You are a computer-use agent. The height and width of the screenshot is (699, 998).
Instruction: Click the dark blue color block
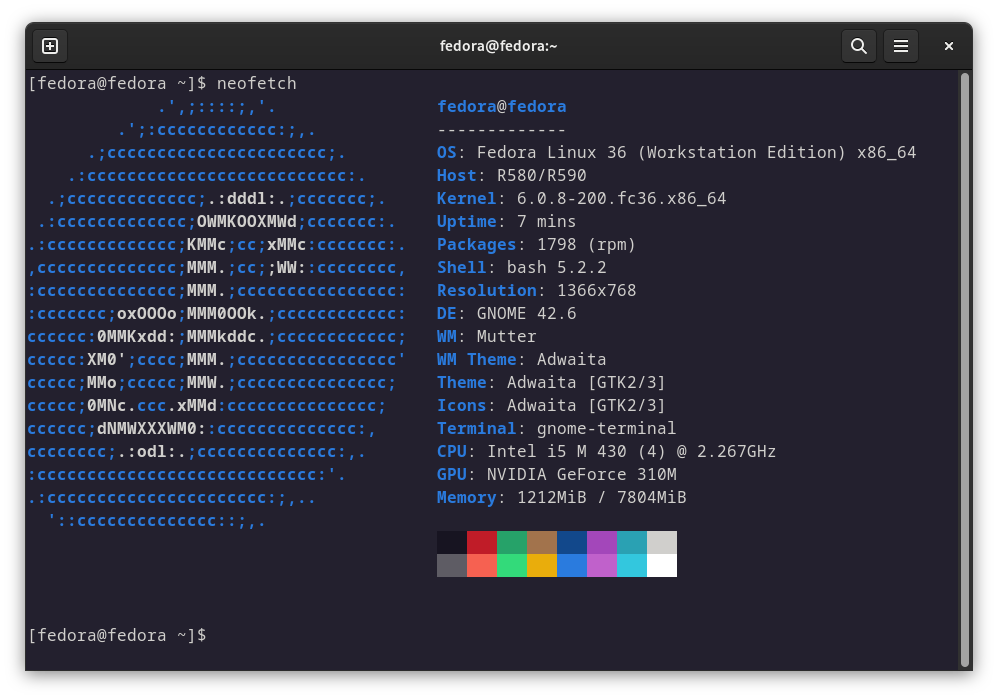[572, 542]
